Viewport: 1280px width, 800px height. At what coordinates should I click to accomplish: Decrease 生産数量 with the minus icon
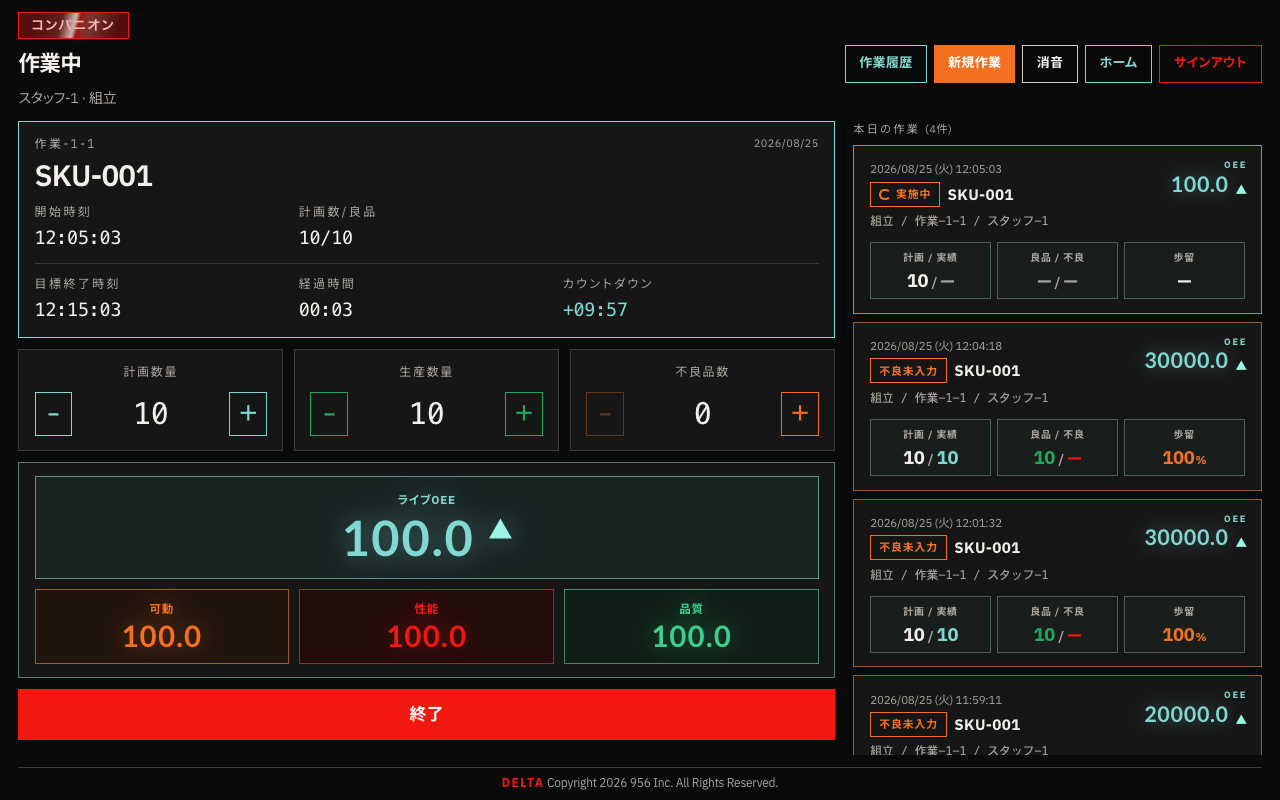pyautogui.click(x=329, y=414)
